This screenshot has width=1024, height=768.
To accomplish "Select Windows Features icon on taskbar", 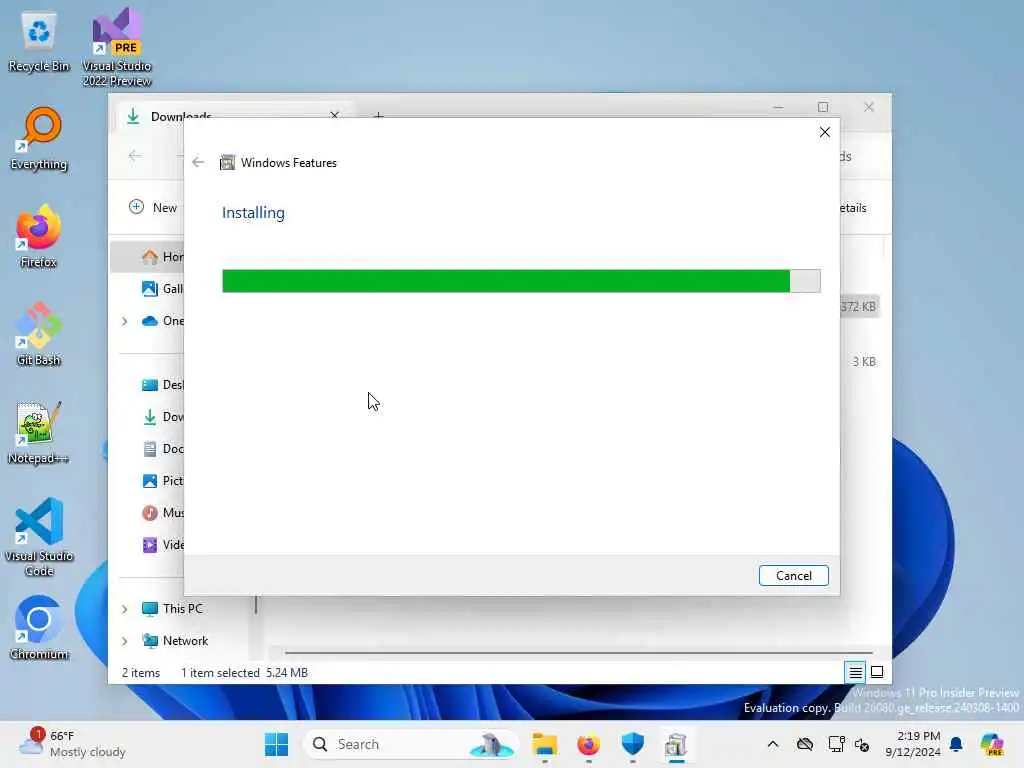I will [x=676, y=744].
